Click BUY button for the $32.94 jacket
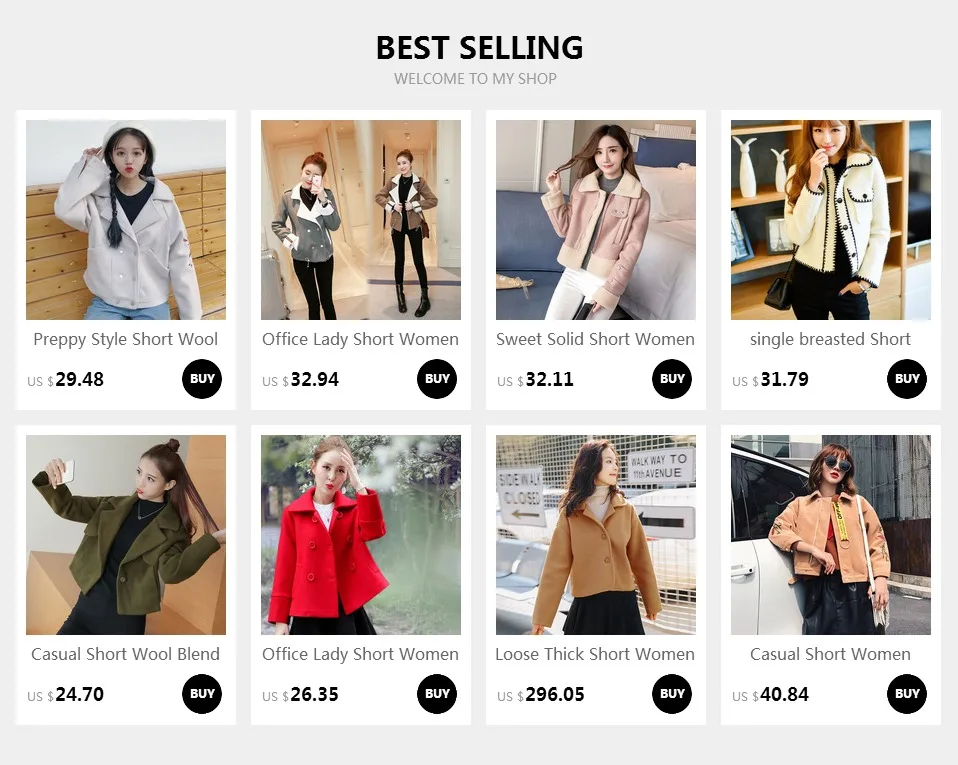The width and height of the screenshot is (958, 765). coord(437,379)
